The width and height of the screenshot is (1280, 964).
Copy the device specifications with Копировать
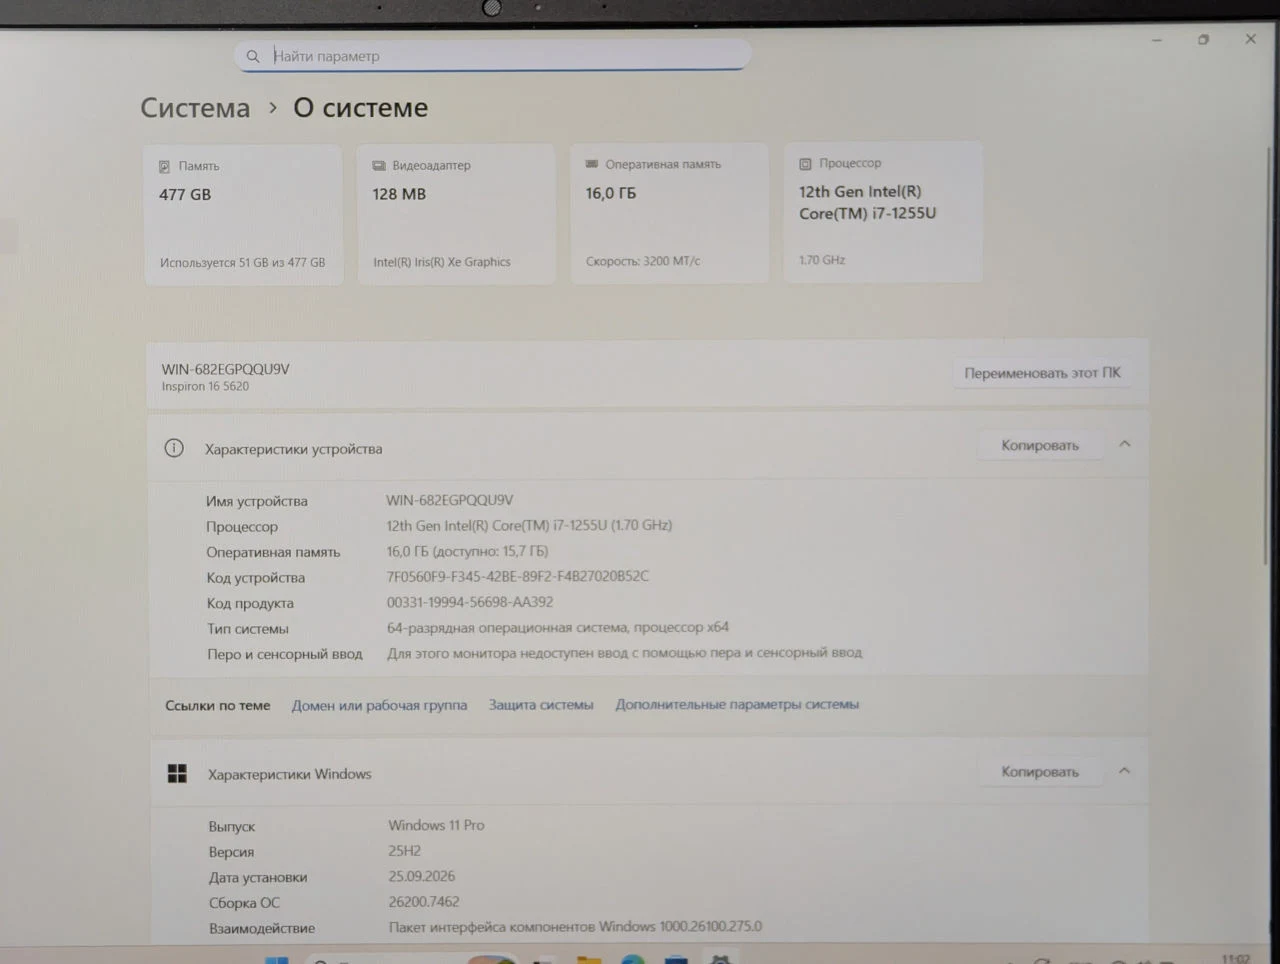click(x=1040, y=445)
